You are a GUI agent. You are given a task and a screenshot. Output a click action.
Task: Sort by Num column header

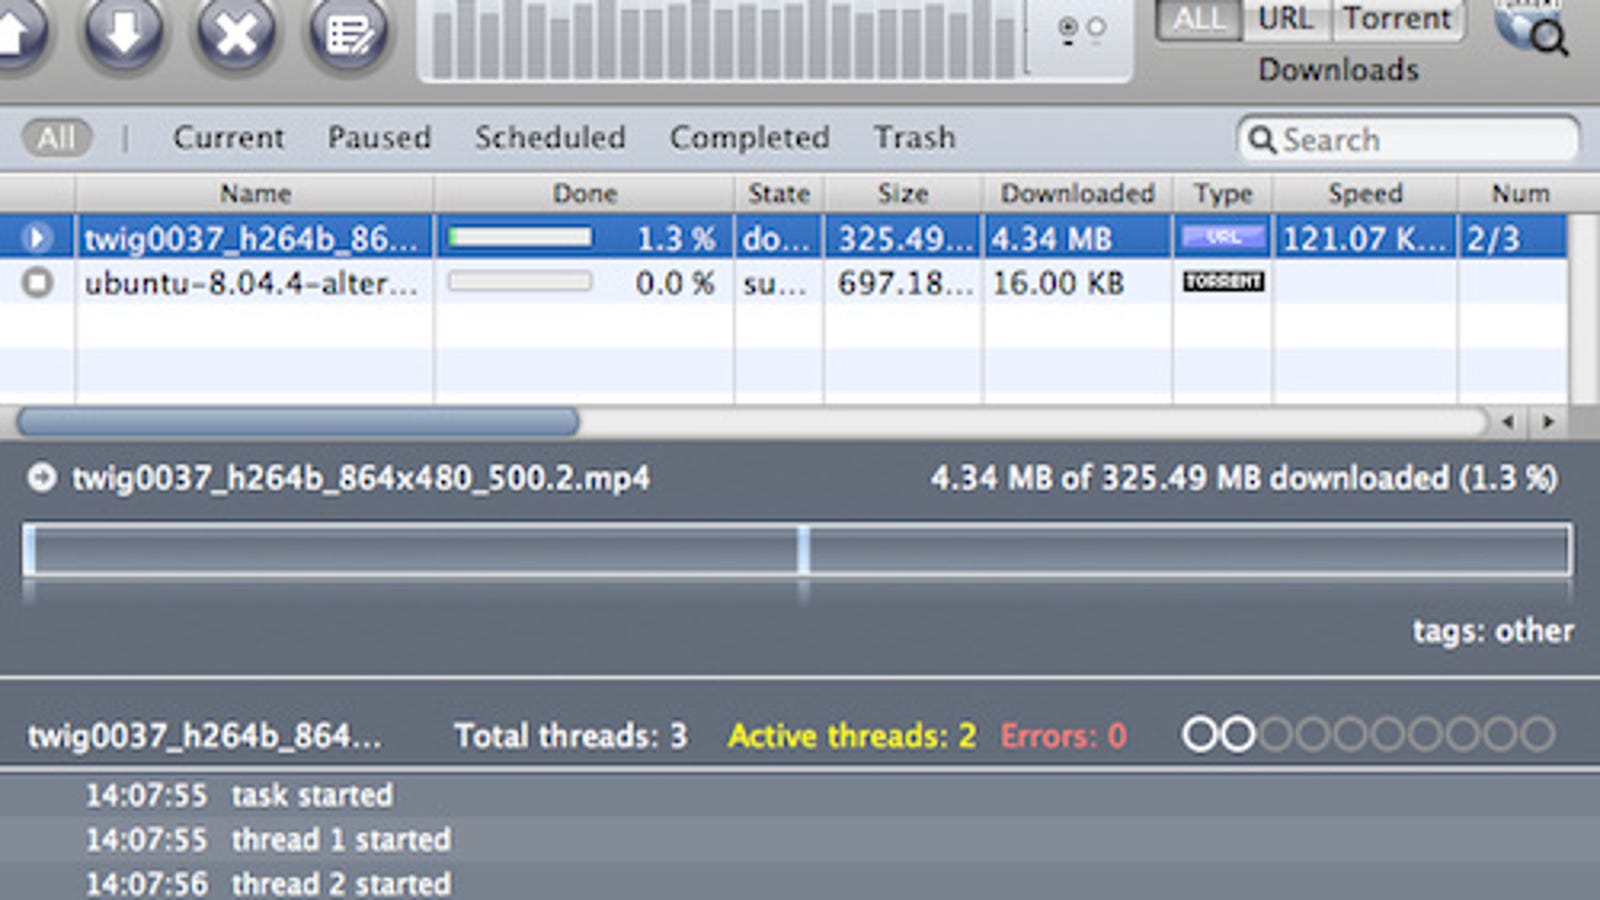tap(1520, 193)
